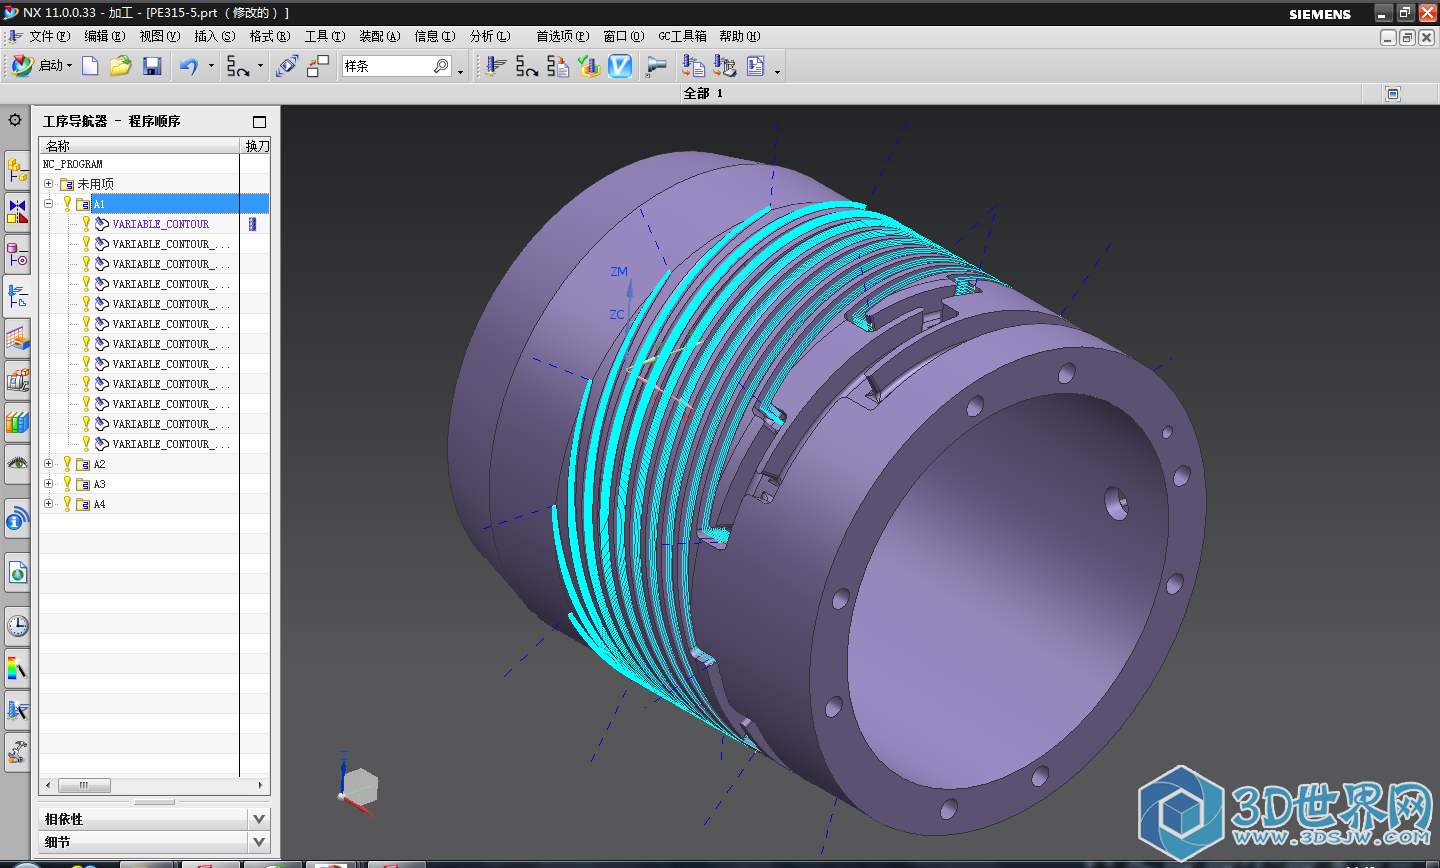Click the navigator horizontal scrollbar thumb
The height and width of the screenshot is (868, 1440).
[84, 786]
